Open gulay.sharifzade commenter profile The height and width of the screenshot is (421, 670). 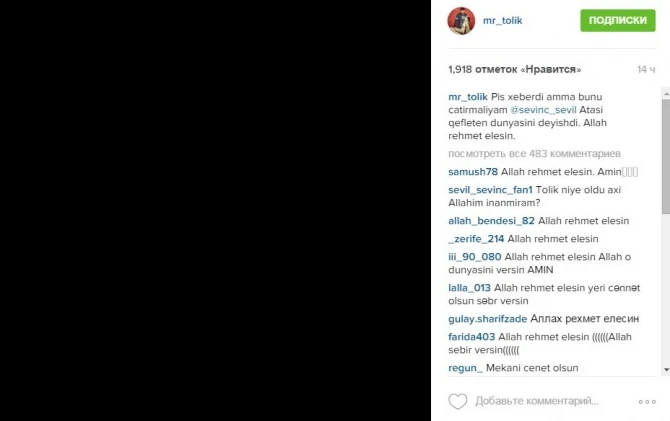[488, 319]
